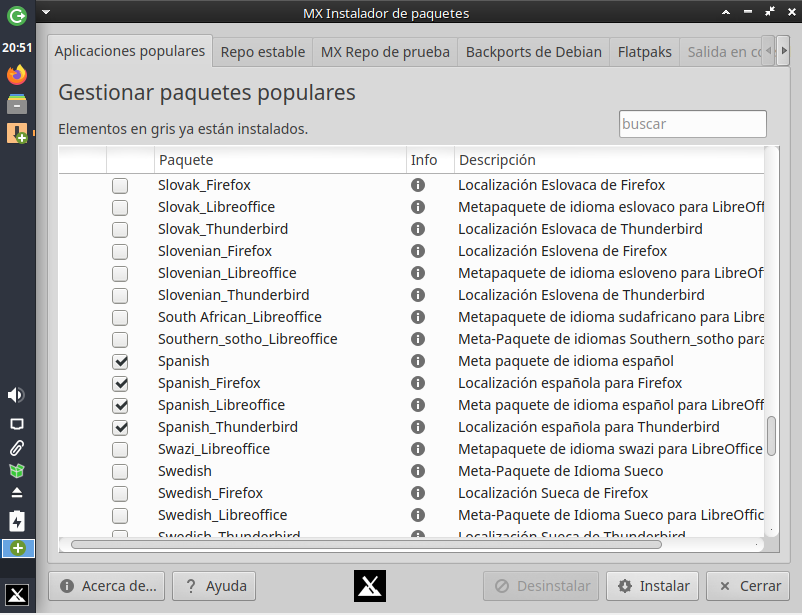Select the Slovenian_Thunderbird package name
The width and height of the screenshot is (802, 615).
(234, 295)
